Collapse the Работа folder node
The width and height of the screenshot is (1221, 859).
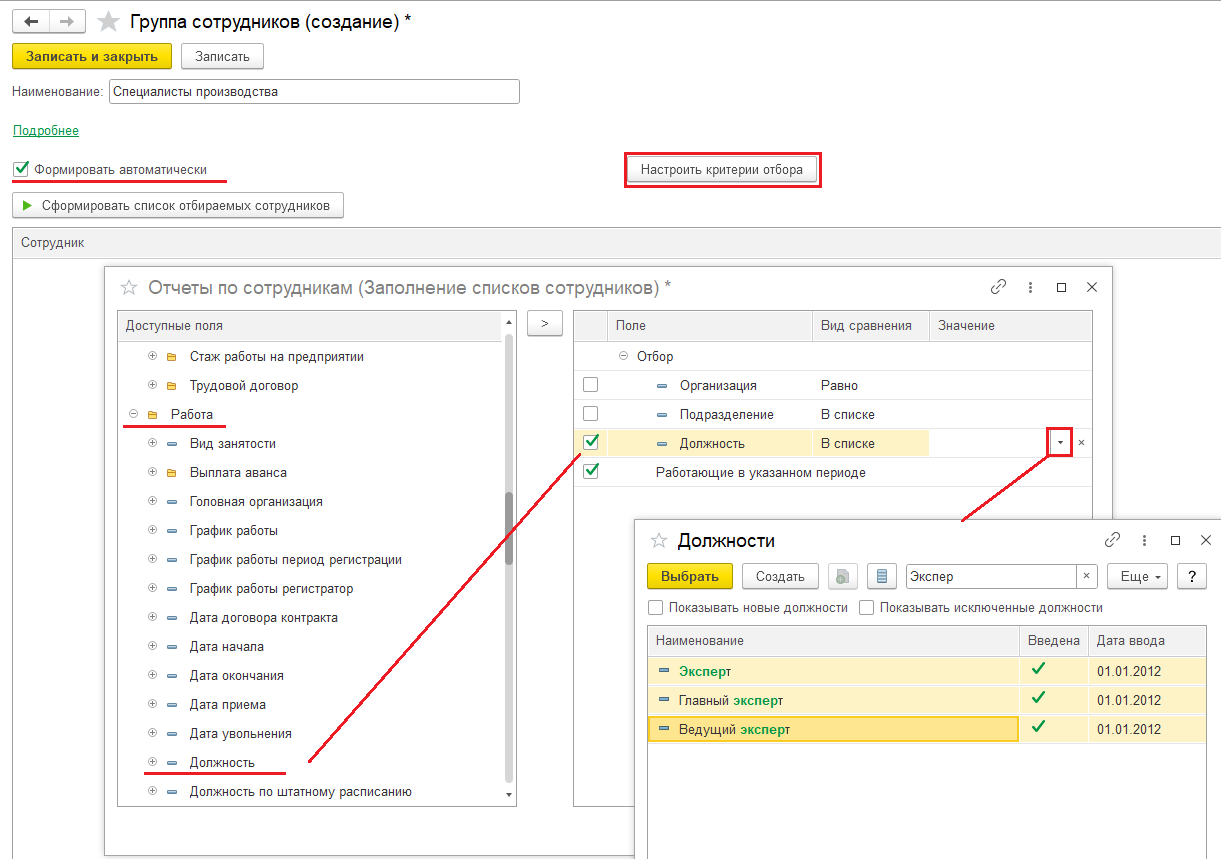133,414
